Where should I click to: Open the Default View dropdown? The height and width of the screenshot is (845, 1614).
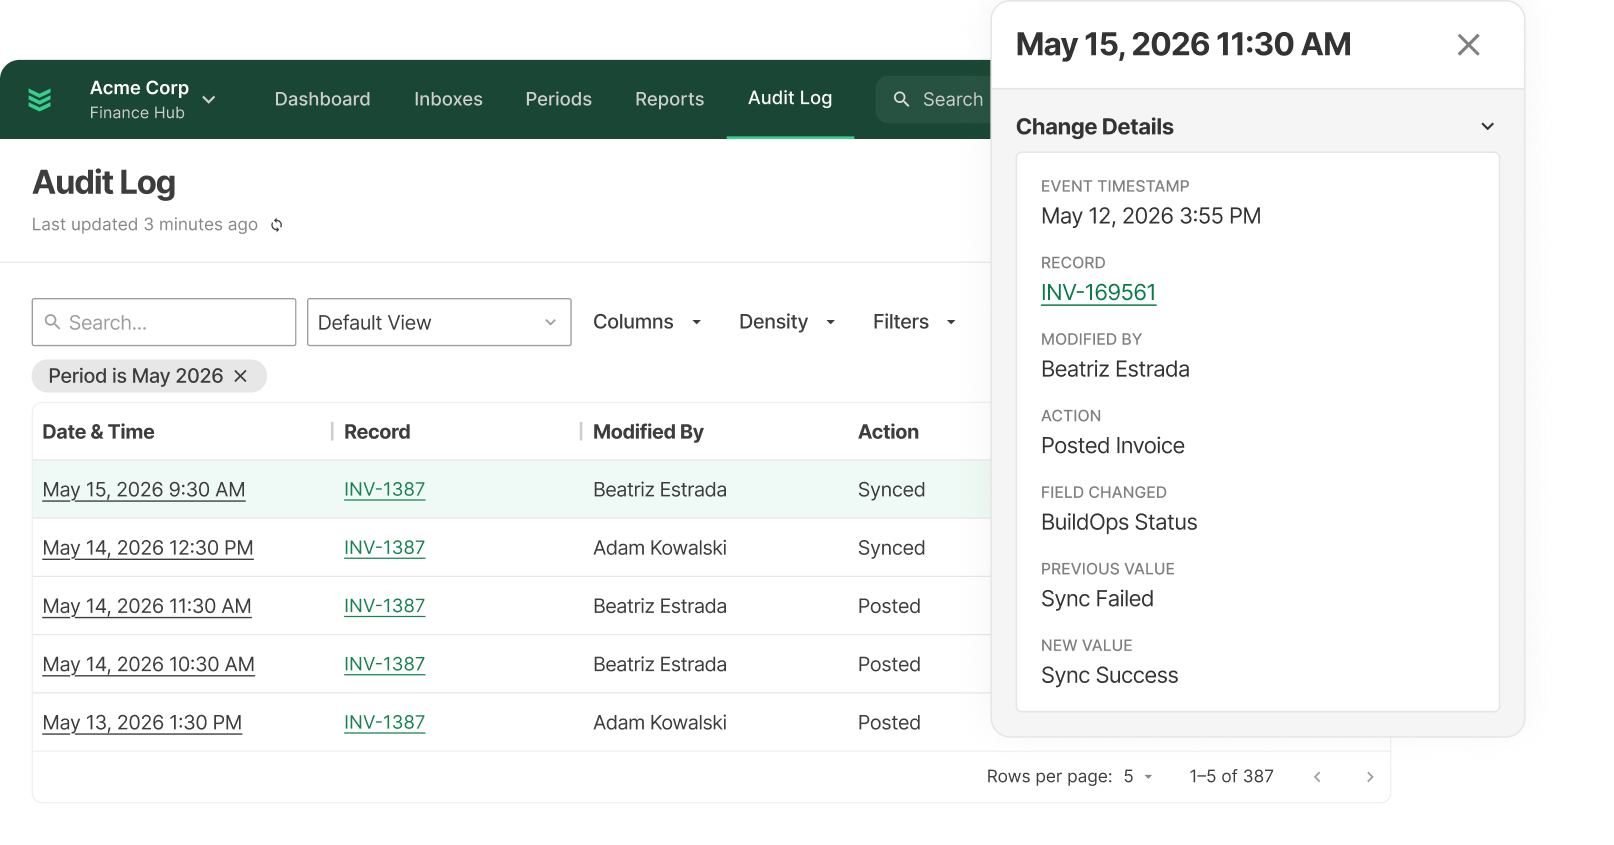coord(439,322)
